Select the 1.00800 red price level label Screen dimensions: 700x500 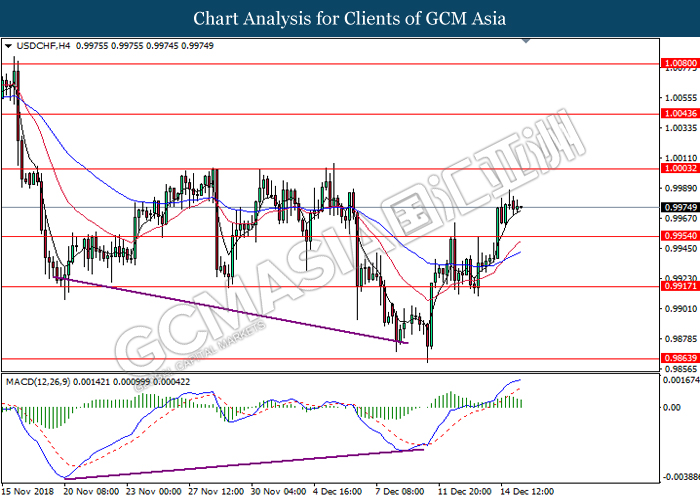pos(680,63)
